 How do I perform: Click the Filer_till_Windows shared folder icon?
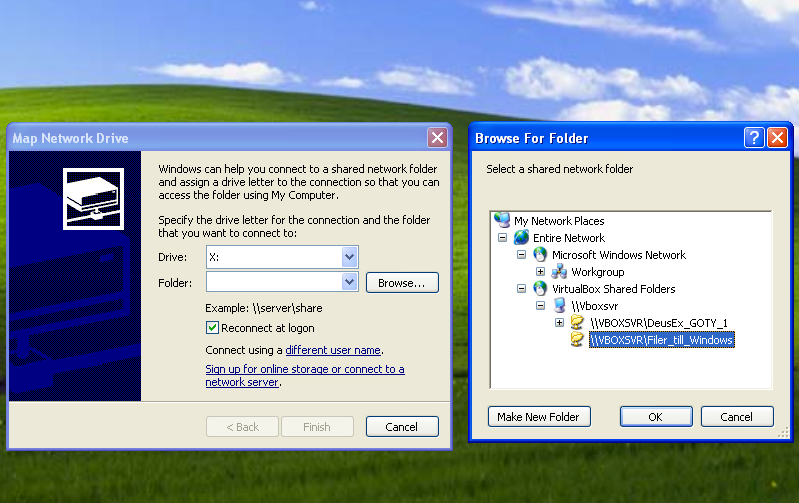pos(577,339)
